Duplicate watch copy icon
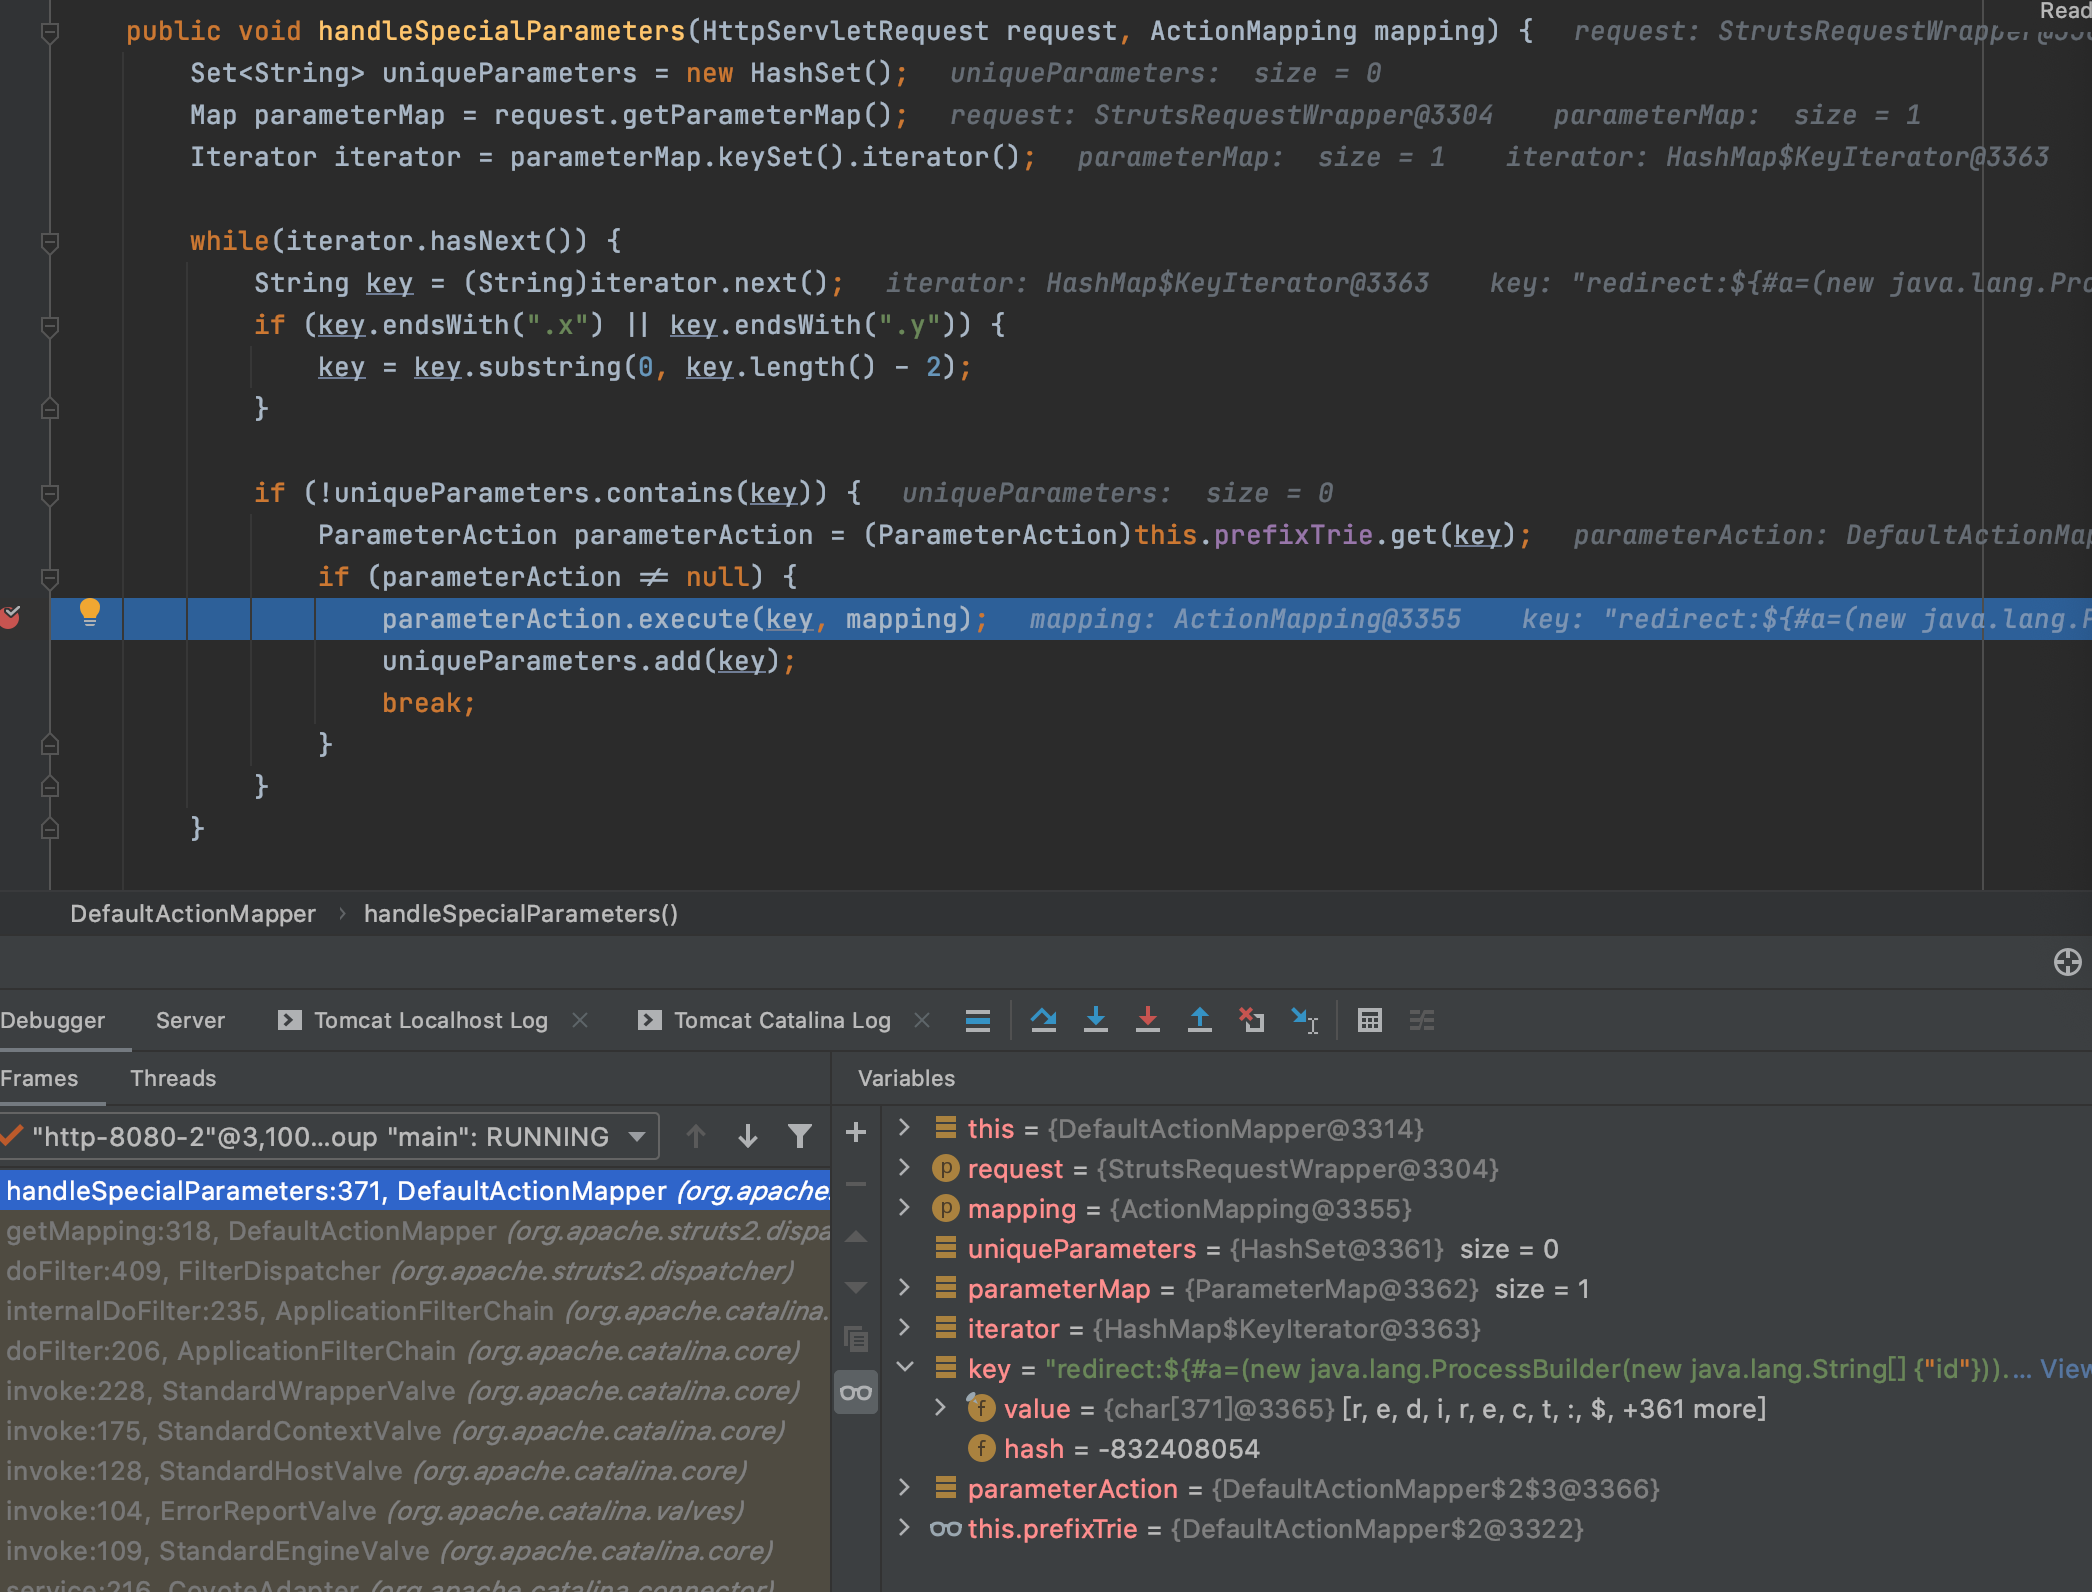This screenshot has width=2092, height=1592. pos(856,1338)
